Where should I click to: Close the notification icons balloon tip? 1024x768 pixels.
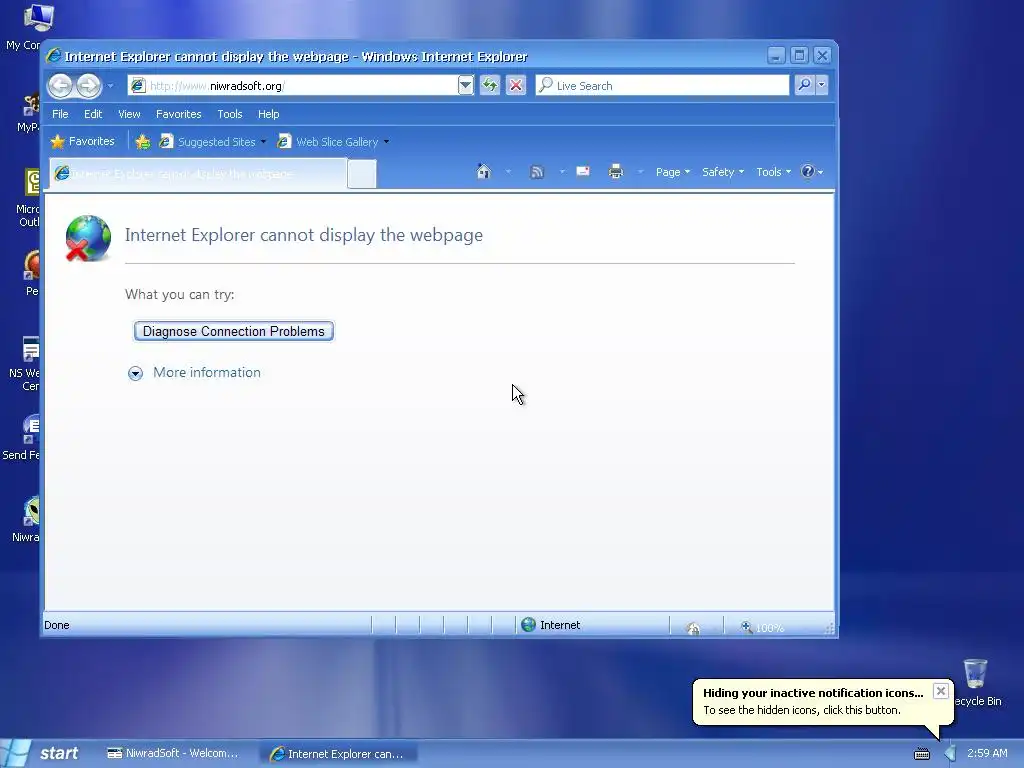[x=940, y=691]
